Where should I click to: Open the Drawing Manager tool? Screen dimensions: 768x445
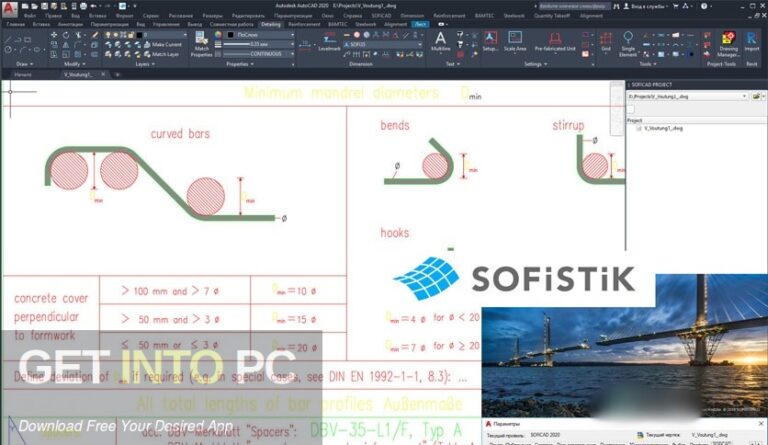[x=728, y=44]
